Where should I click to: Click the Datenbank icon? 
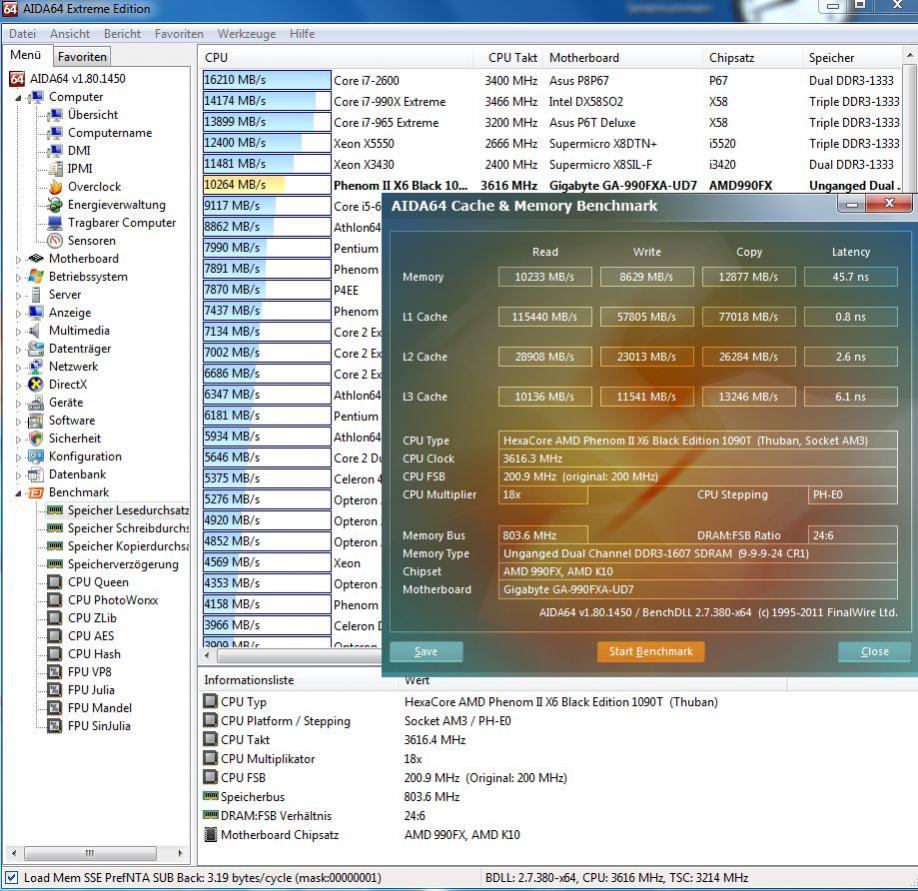(x=36, y=475)
